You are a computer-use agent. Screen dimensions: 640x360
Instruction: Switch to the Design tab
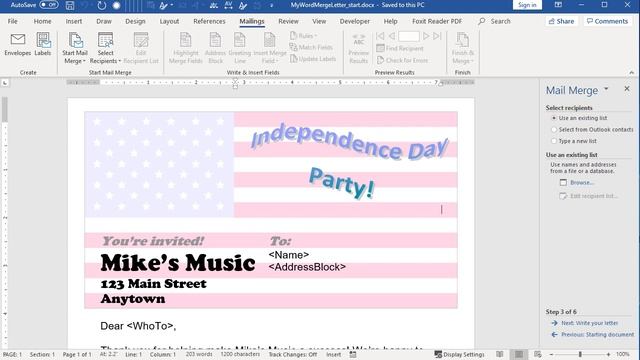click(136, 21)
